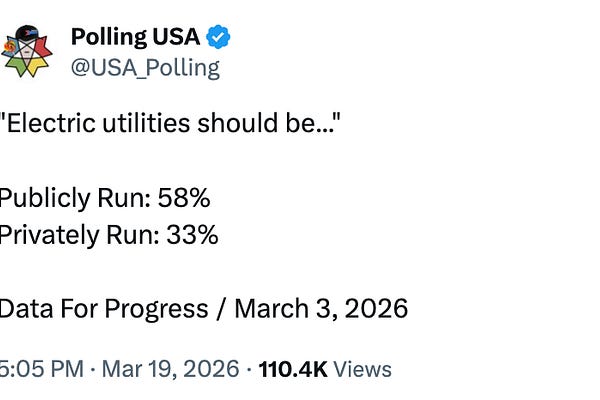Click the 58% figure in the tweet
600x400 pixels.
tap(183, 197)
